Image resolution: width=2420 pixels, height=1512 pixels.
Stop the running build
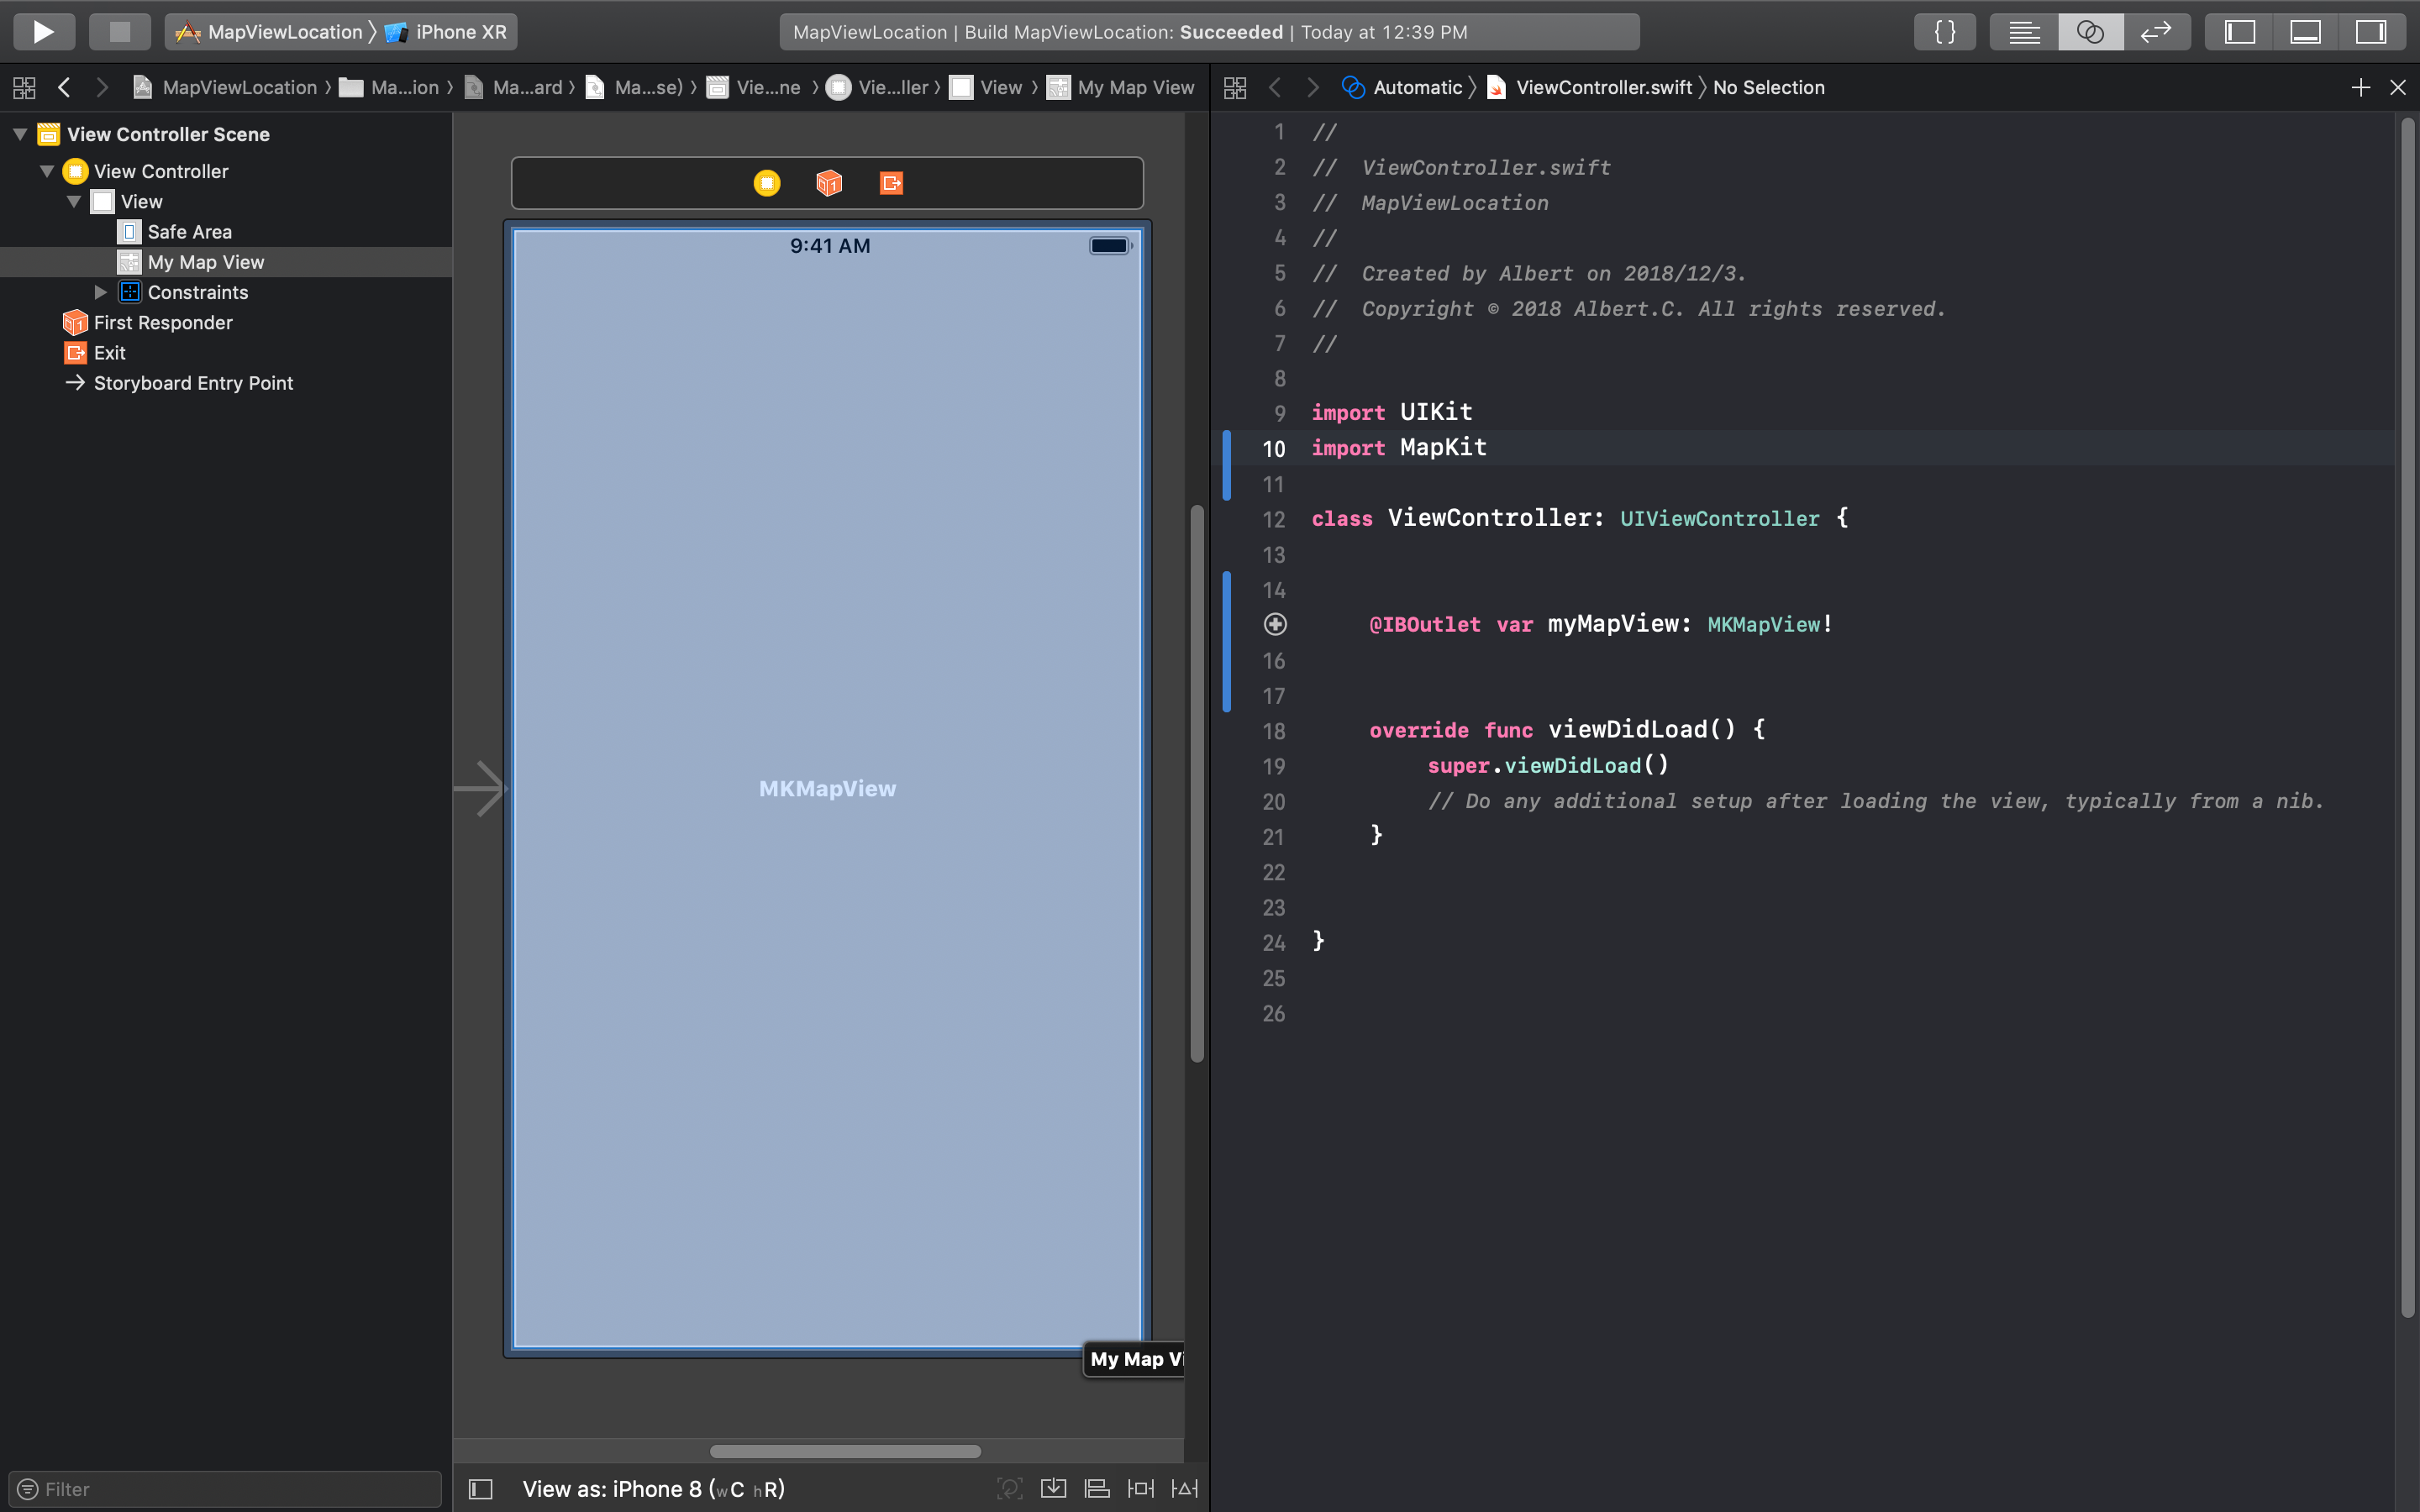click(119, 32)
